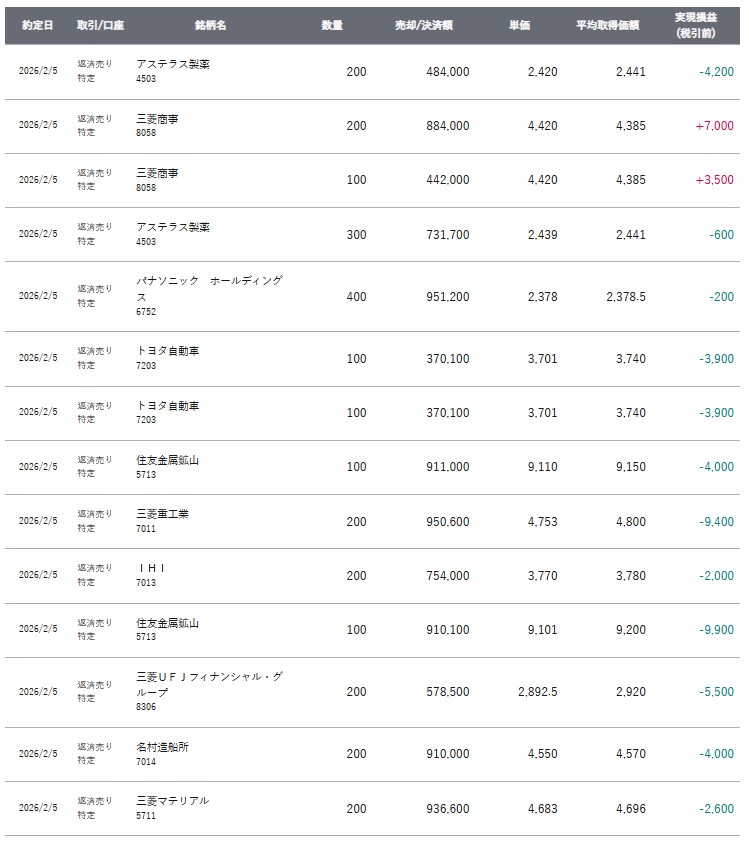The height and width of the screenshot is (846, 749).
Task: Click the 数量 column header
Action: point(333,24)
